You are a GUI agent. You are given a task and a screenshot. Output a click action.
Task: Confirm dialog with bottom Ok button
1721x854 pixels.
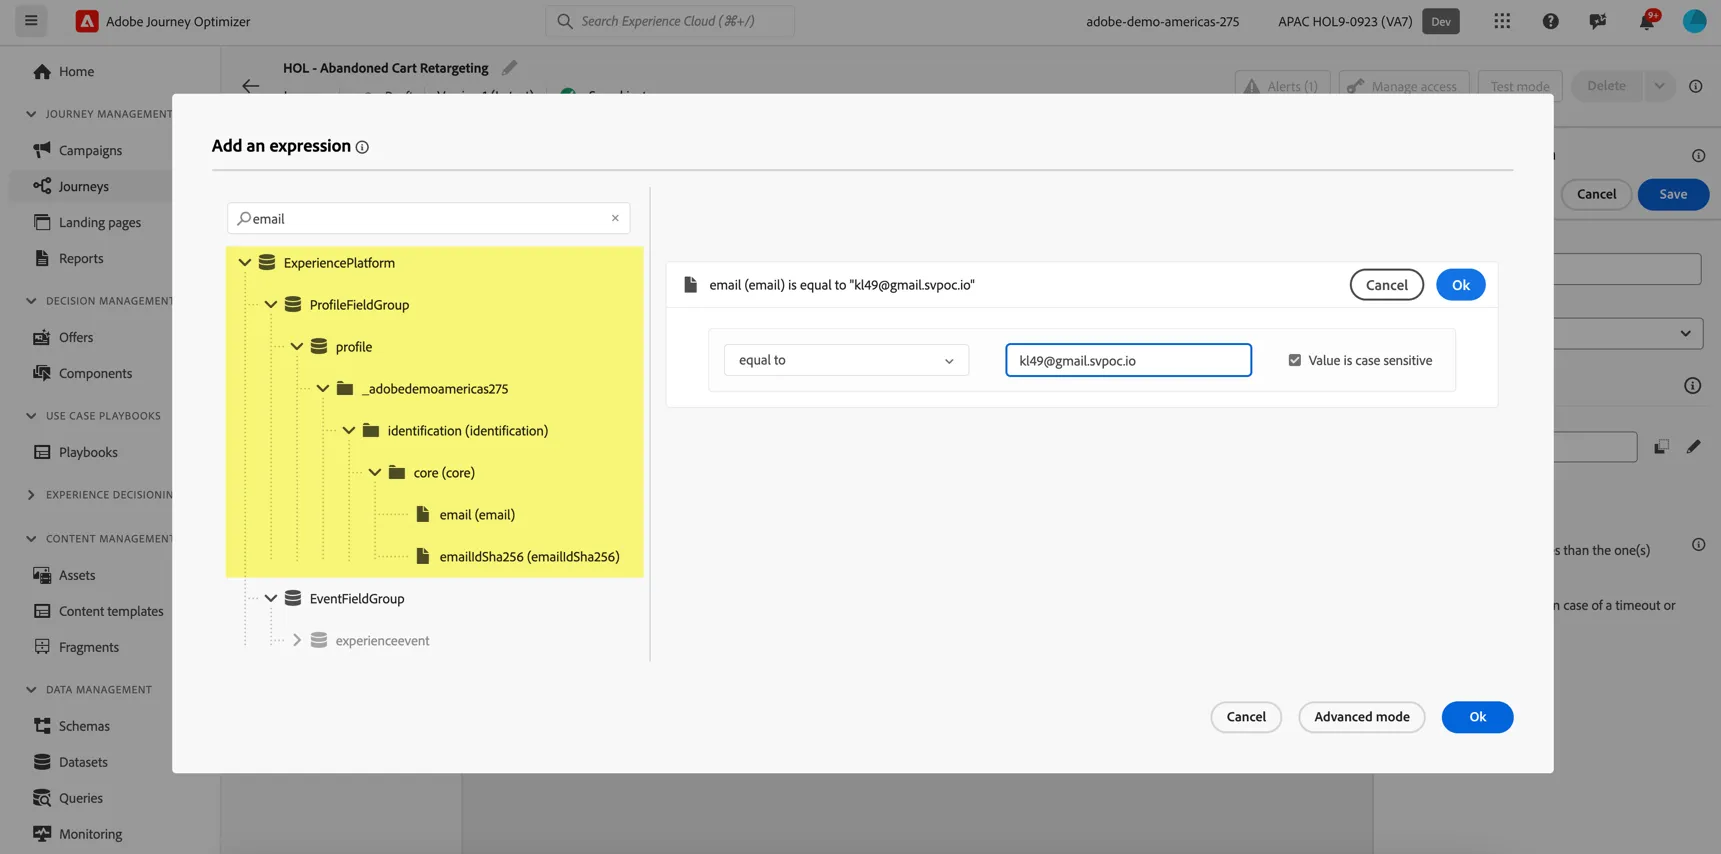1477,717
